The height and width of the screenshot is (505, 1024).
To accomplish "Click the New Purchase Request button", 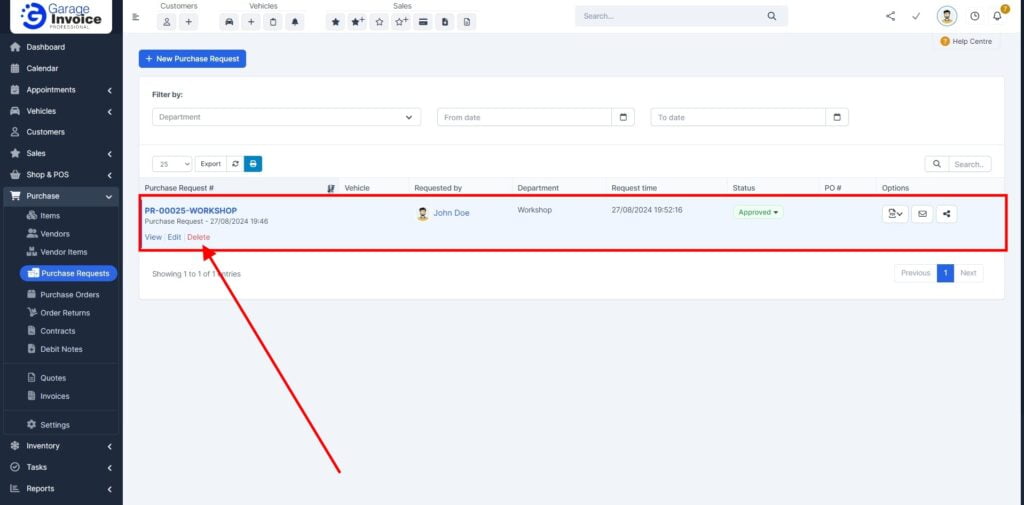I will [192, 59].
